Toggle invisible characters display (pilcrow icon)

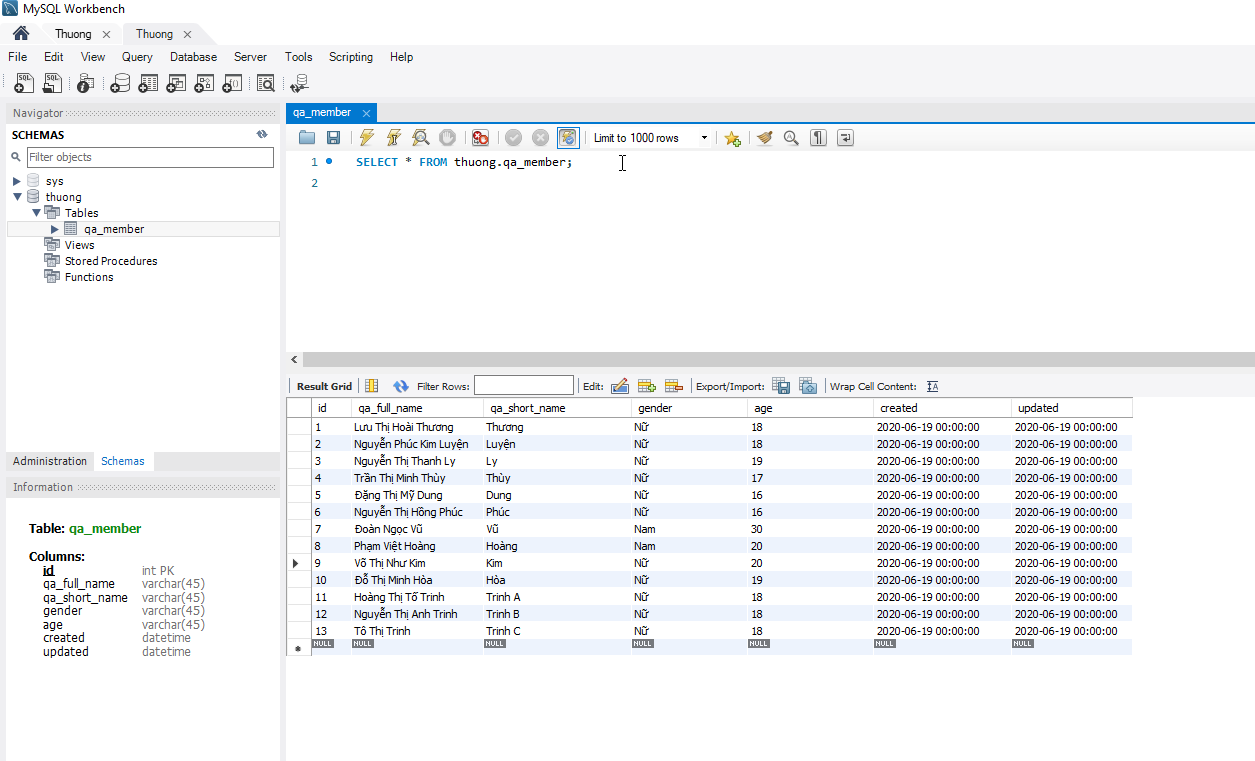818,138
